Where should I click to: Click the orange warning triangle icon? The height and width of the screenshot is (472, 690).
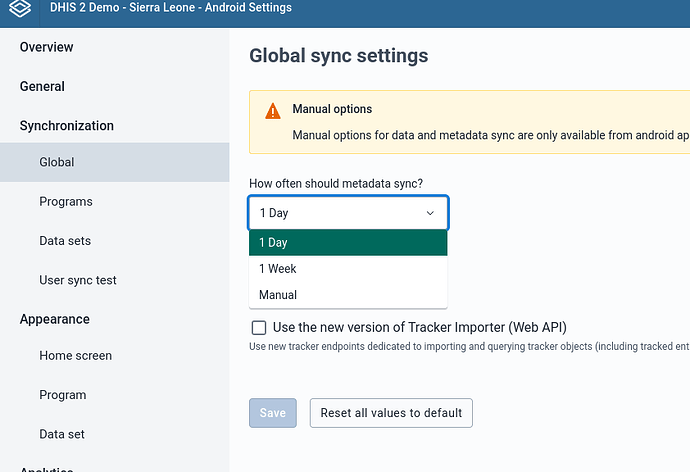coord(273,111)
